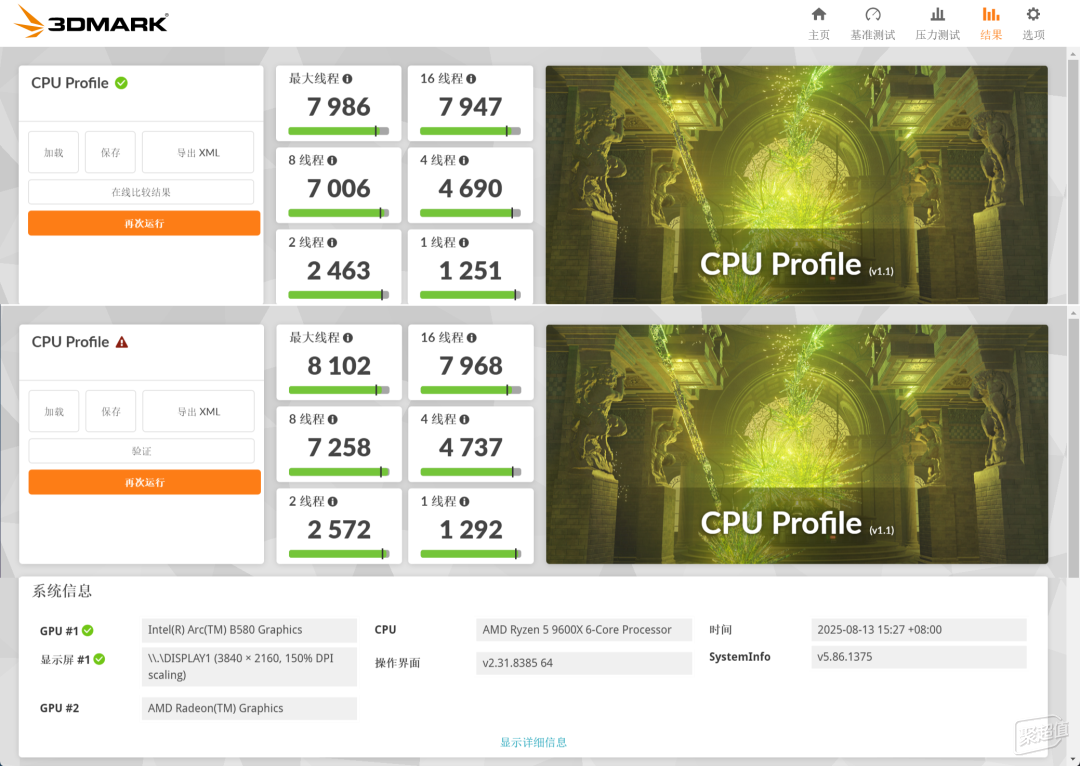1080x766 pixels.
Task: Click info icon next to 1 线程 score 1 292
Action: 464,501
